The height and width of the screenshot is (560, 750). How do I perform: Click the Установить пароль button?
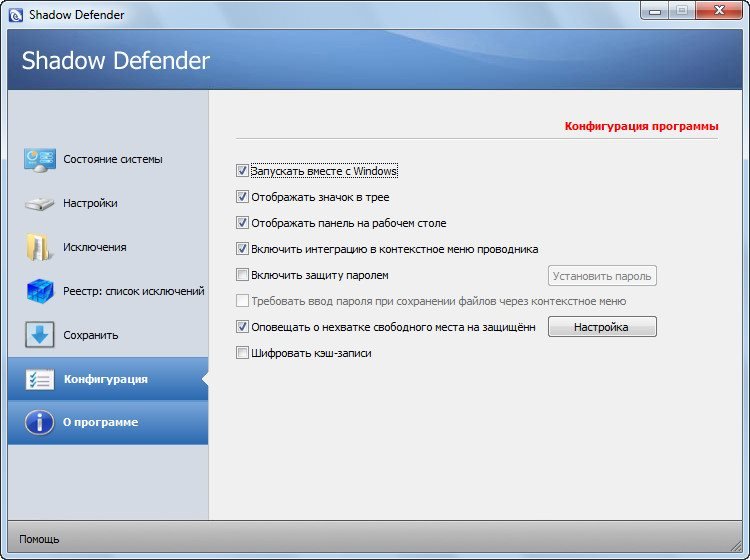pos(602,276)
